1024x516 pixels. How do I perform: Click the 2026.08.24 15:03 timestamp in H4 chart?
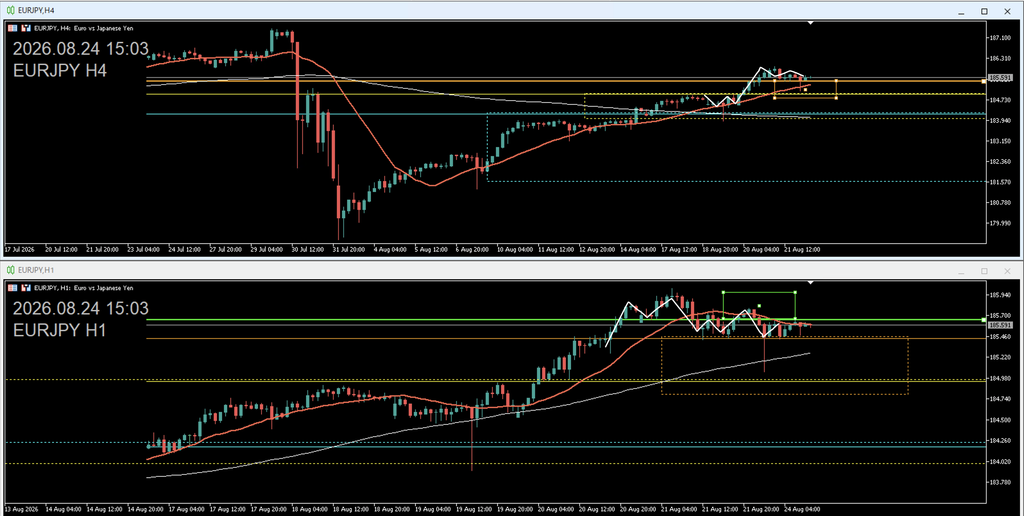point(81,49)
